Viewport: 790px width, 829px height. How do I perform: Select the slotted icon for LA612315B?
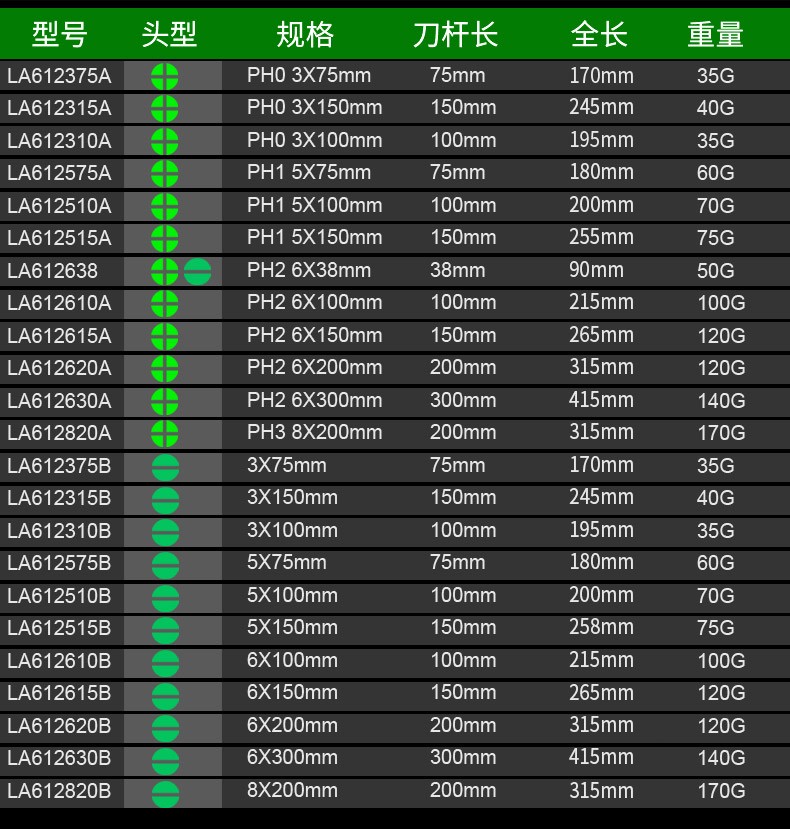166,500
